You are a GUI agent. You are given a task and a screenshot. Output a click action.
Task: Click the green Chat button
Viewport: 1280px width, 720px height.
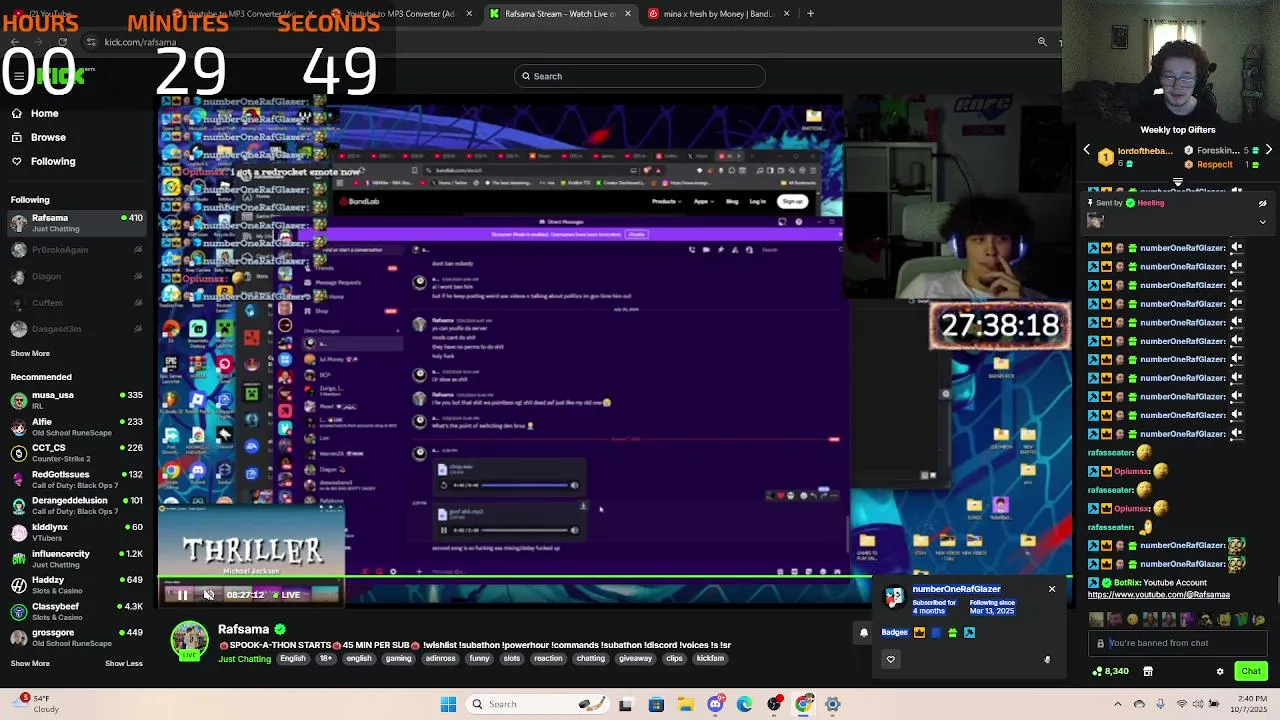pos(1251,671)
